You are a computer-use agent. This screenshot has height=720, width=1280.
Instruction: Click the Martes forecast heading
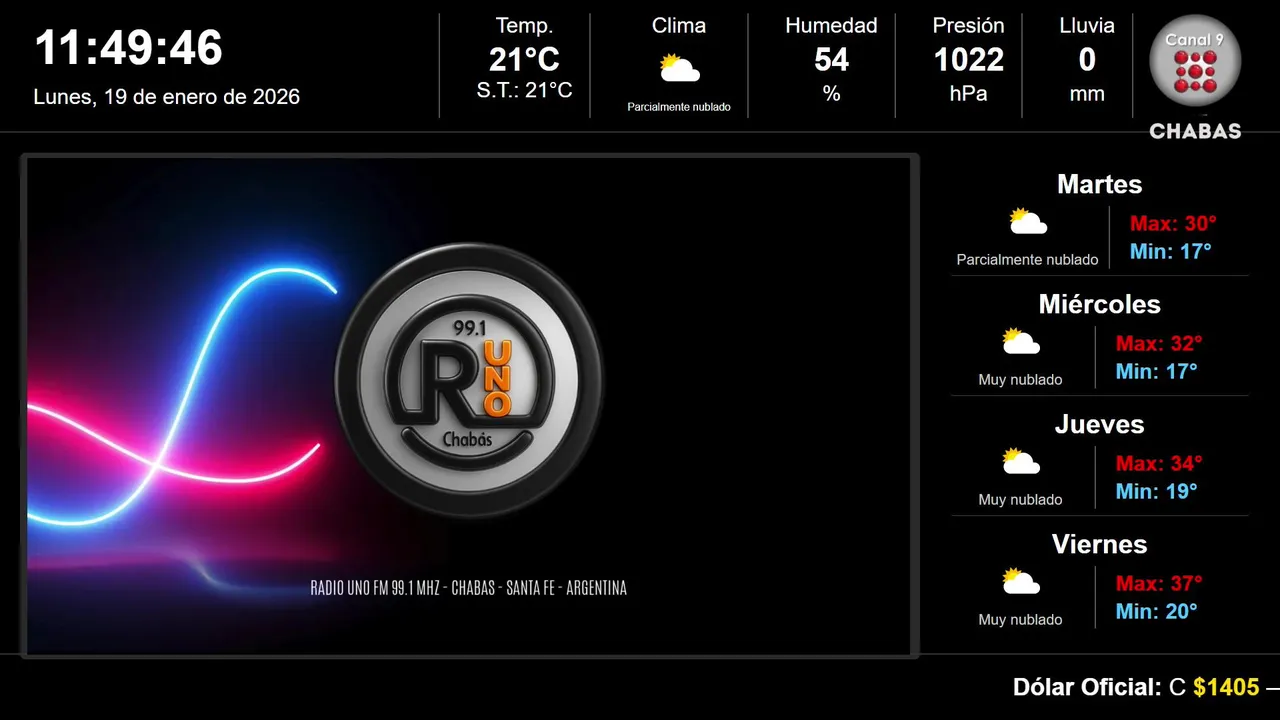point(1099,184)
